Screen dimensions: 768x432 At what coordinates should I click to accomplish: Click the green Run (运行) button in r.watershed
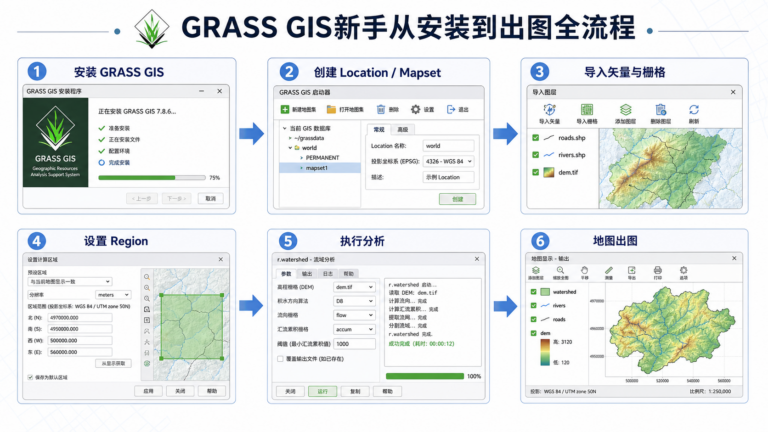322,391
